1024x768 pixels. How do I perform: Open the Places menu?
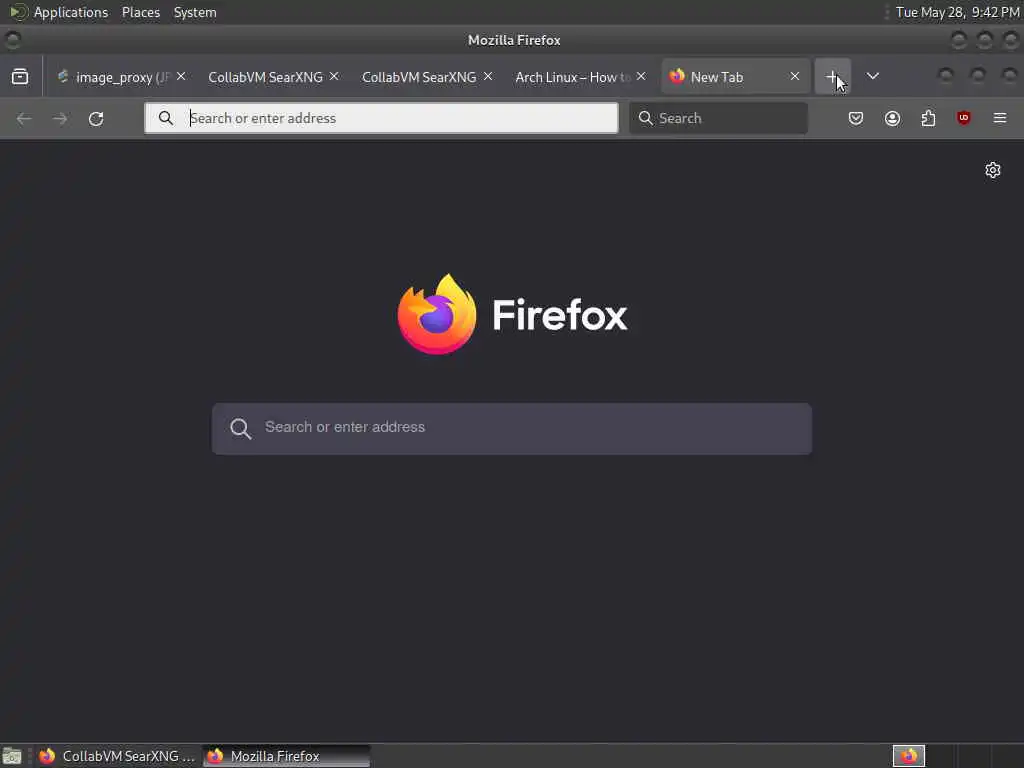[x=140, y=12]
